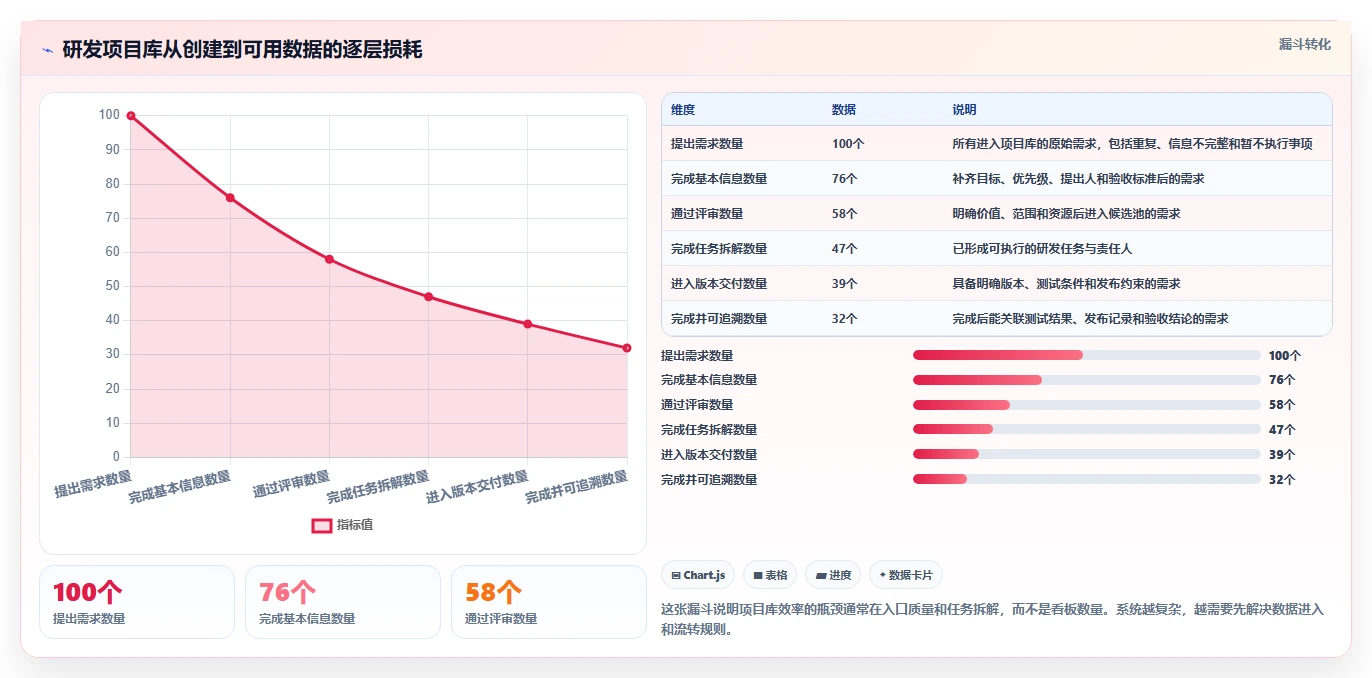Click the 通过评审数量 label on chart x-axis
This screenshot has width=1372, height=678.
[291, 483]
